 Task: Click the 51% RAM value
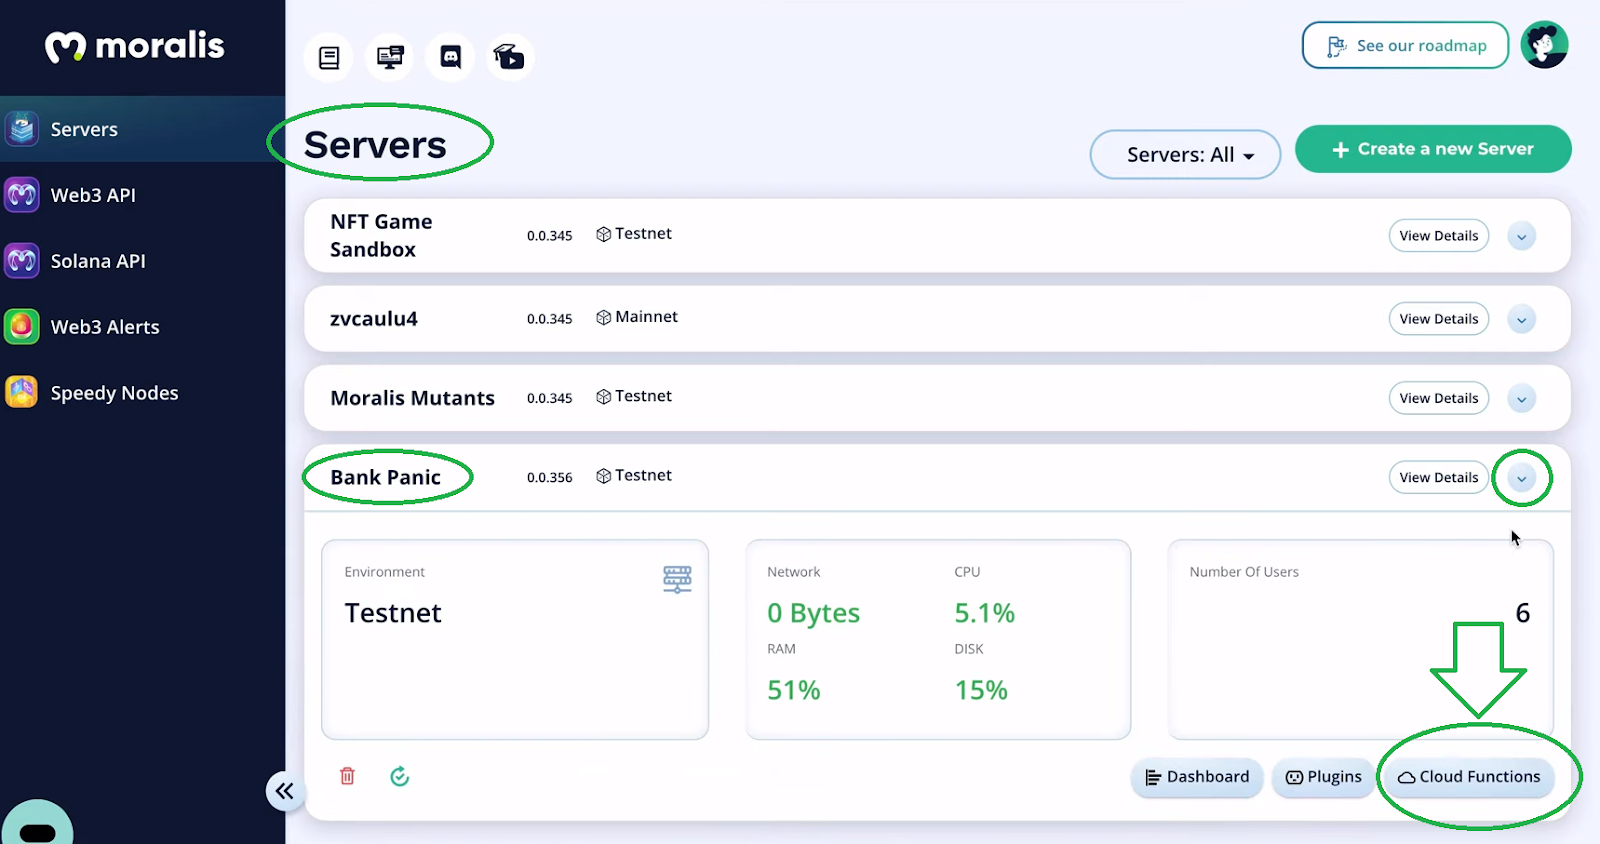pyautogui.click(x=794, y=690)
